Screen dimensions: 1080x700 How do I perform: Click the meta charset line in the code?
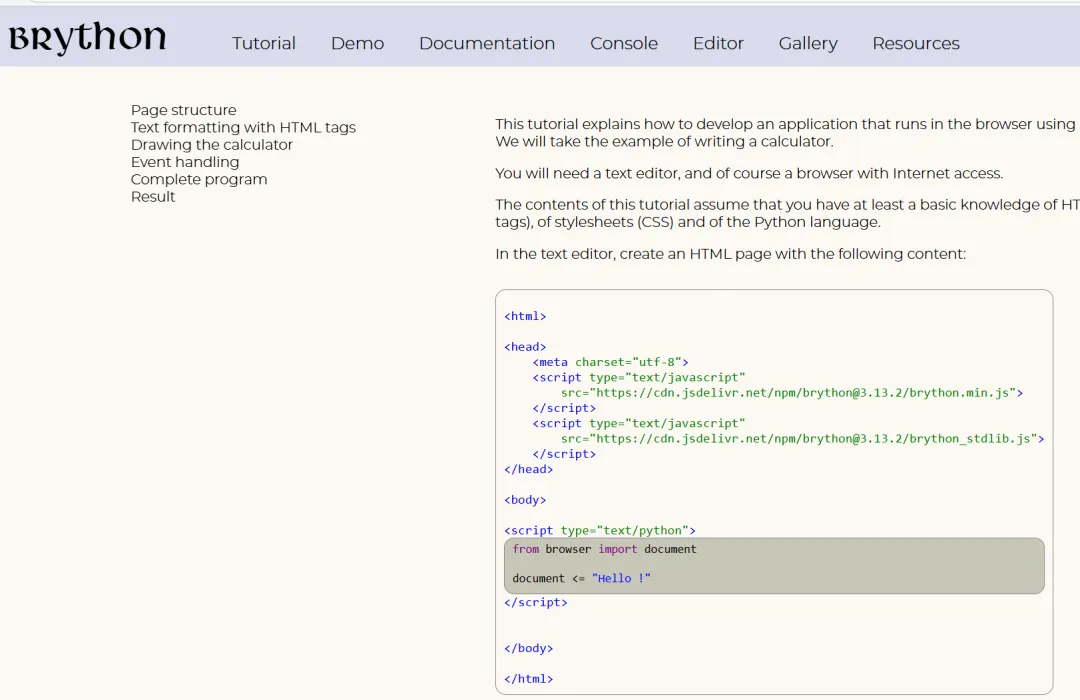[x=610, y=362]
